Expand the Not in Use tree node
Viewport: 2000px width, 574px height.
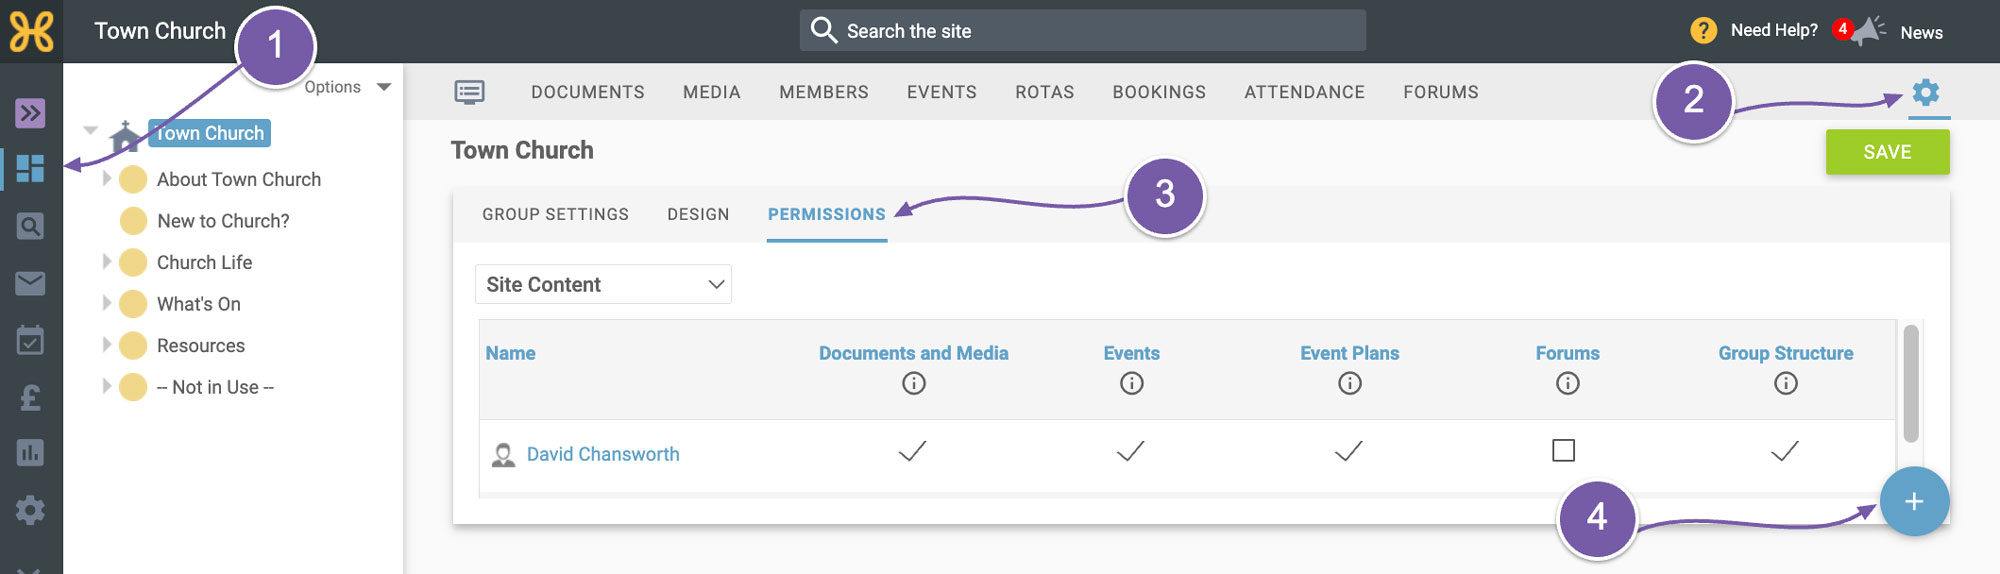click(x=107, y=386)
